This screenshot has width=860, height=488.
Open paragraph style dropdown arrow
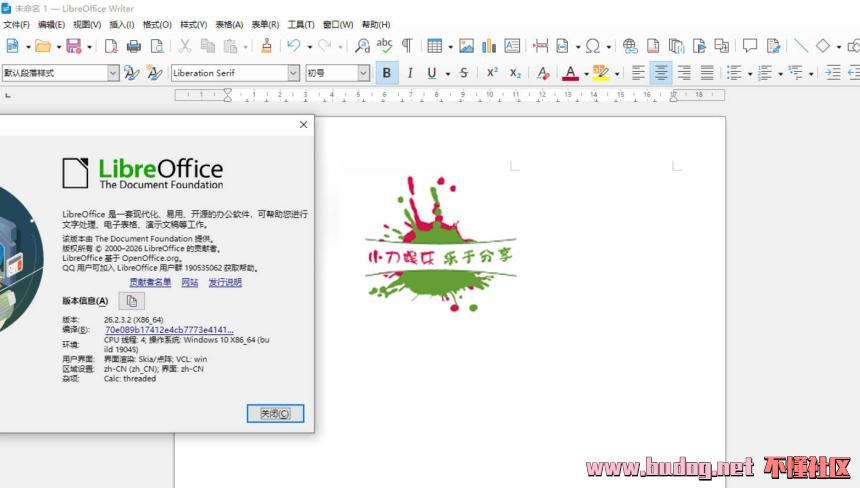(x=112, y=73)
